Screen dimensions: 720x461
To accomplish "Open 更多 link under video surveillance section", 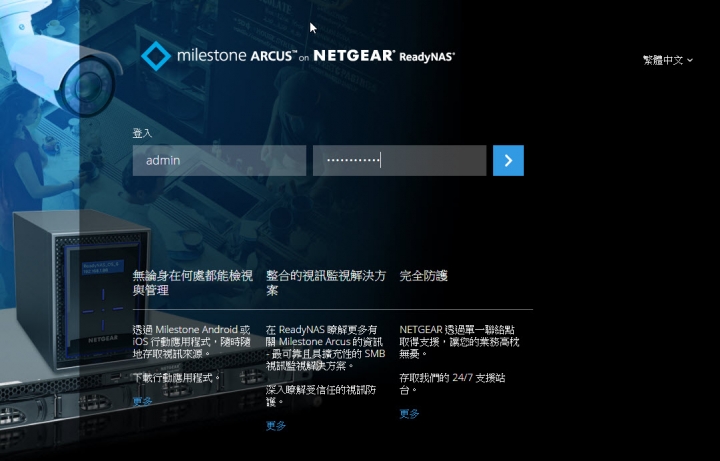I will pyautogui.click(x=276, y=426).
